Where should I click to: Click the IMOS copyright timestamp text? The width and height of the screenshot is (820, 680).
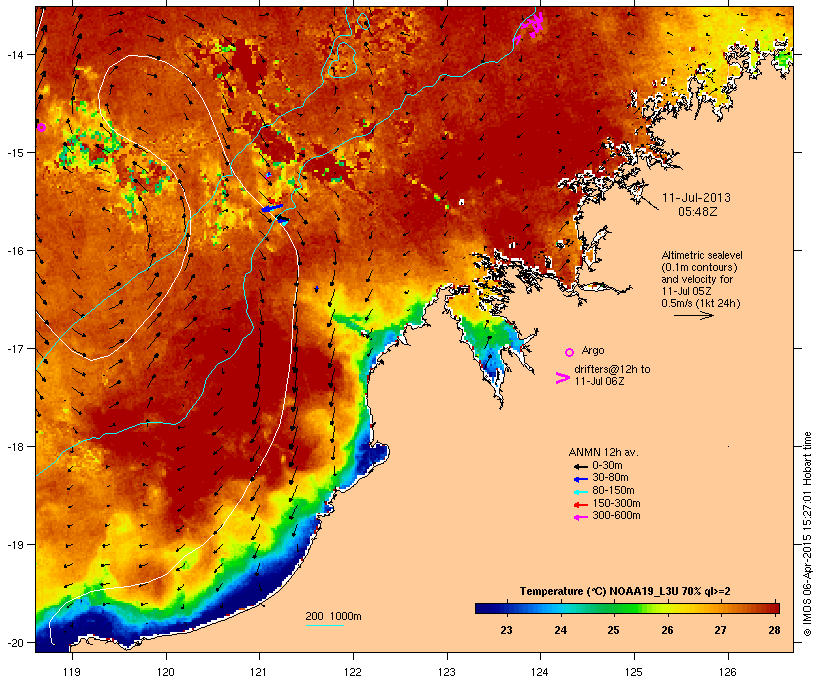pyautogui.click(x=807, y=534)
